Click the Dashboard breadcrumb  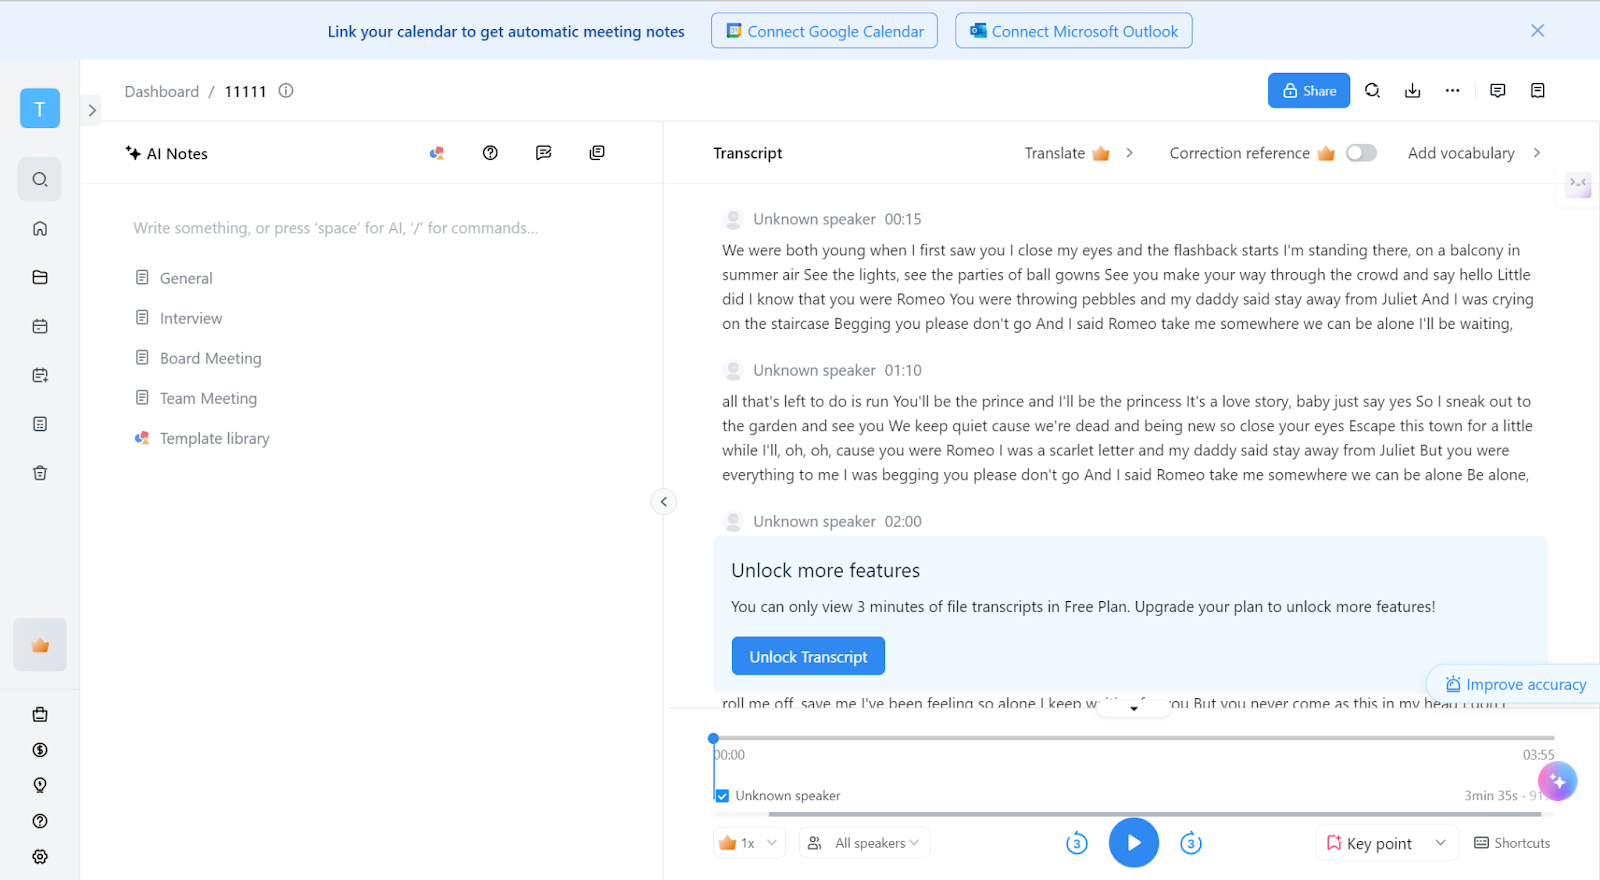tap(162, 91)
